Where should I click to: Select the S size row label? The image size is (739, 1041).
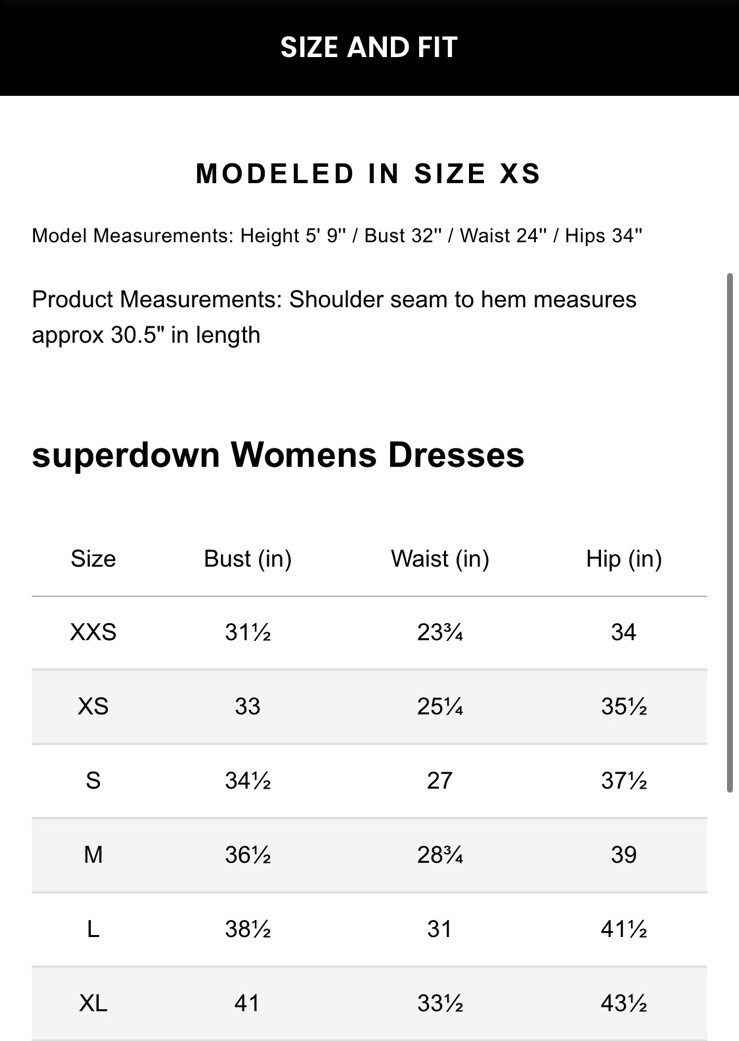pos(93,780)
